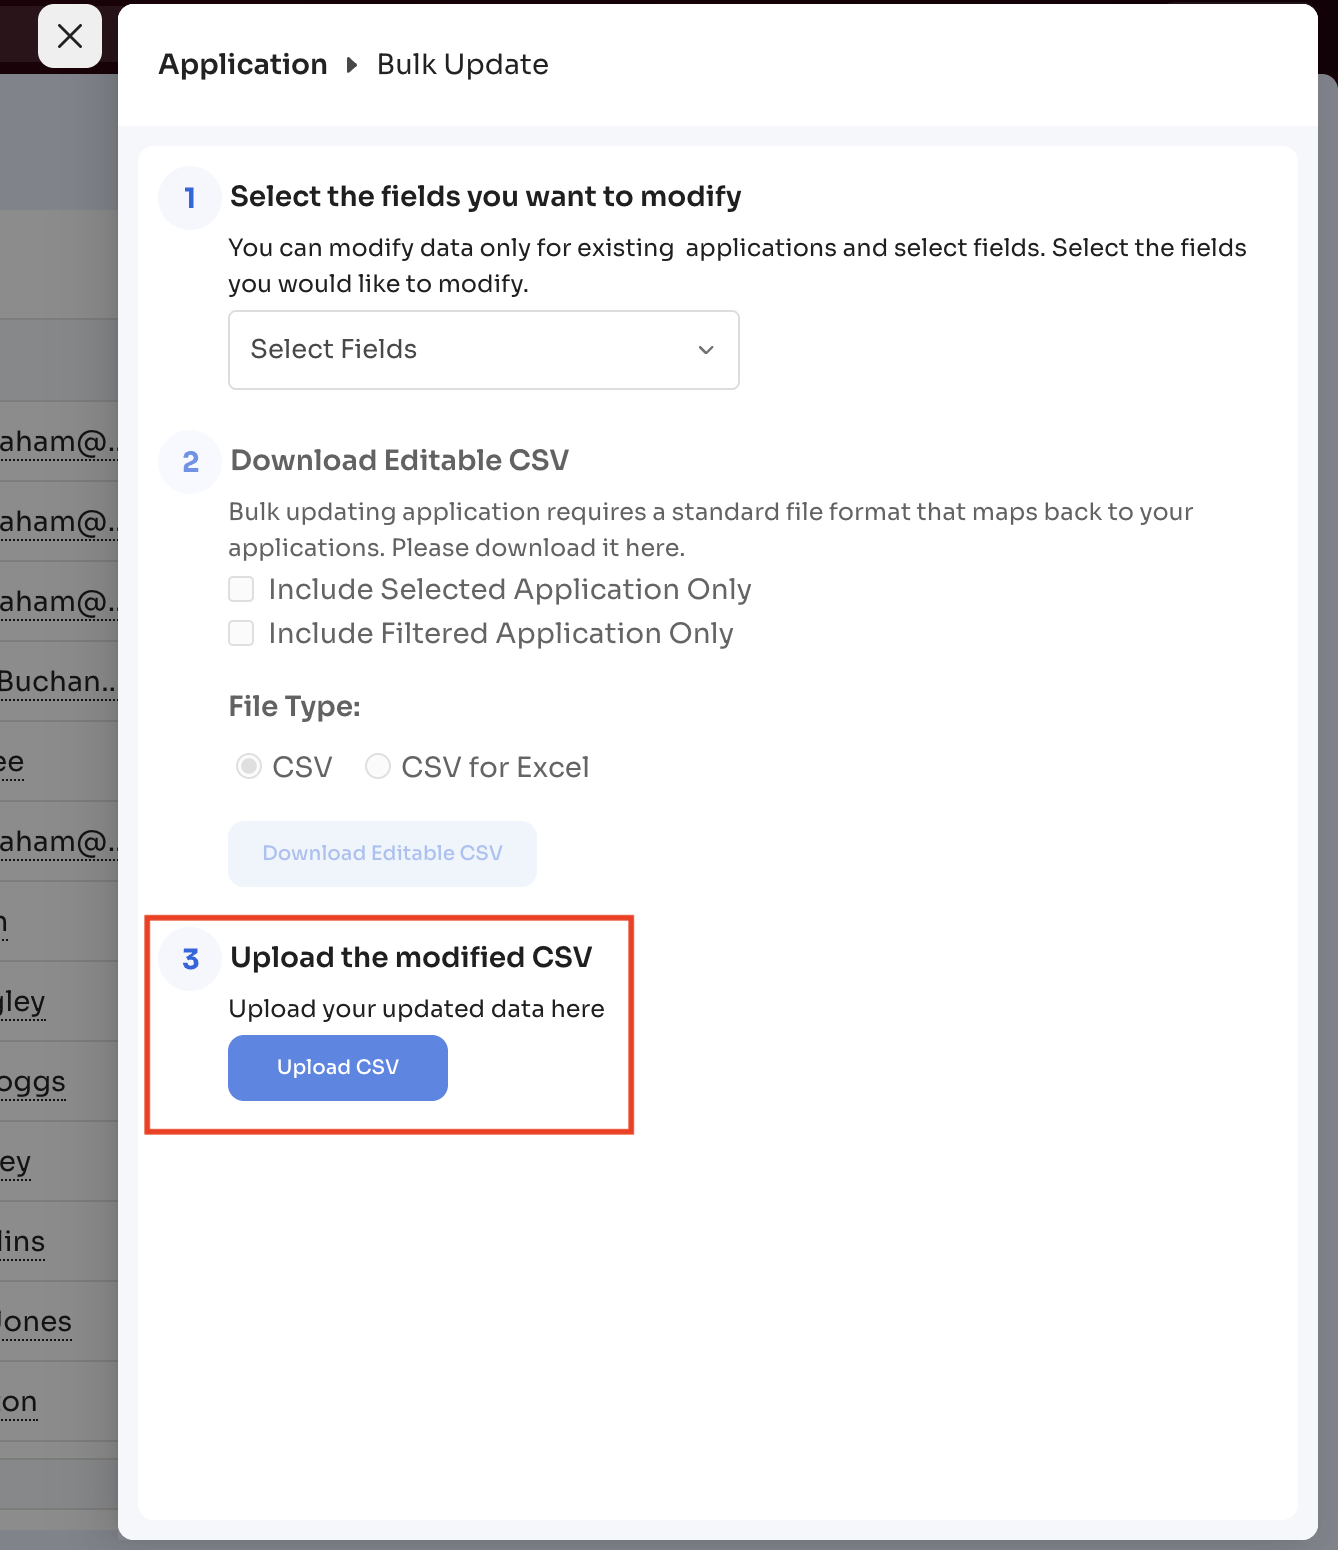
Task: Click the breadcrumb arrow separator icon
Action: pos(352,66)
